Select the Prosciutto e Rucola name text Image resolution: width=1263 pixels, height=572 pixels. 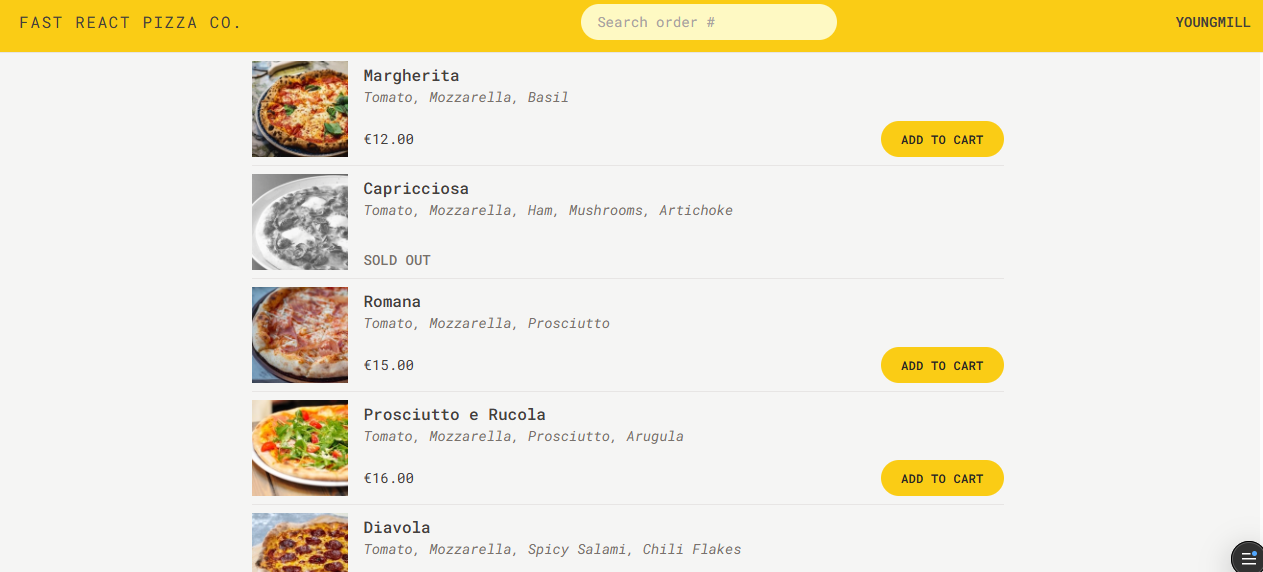pos(454,415)
